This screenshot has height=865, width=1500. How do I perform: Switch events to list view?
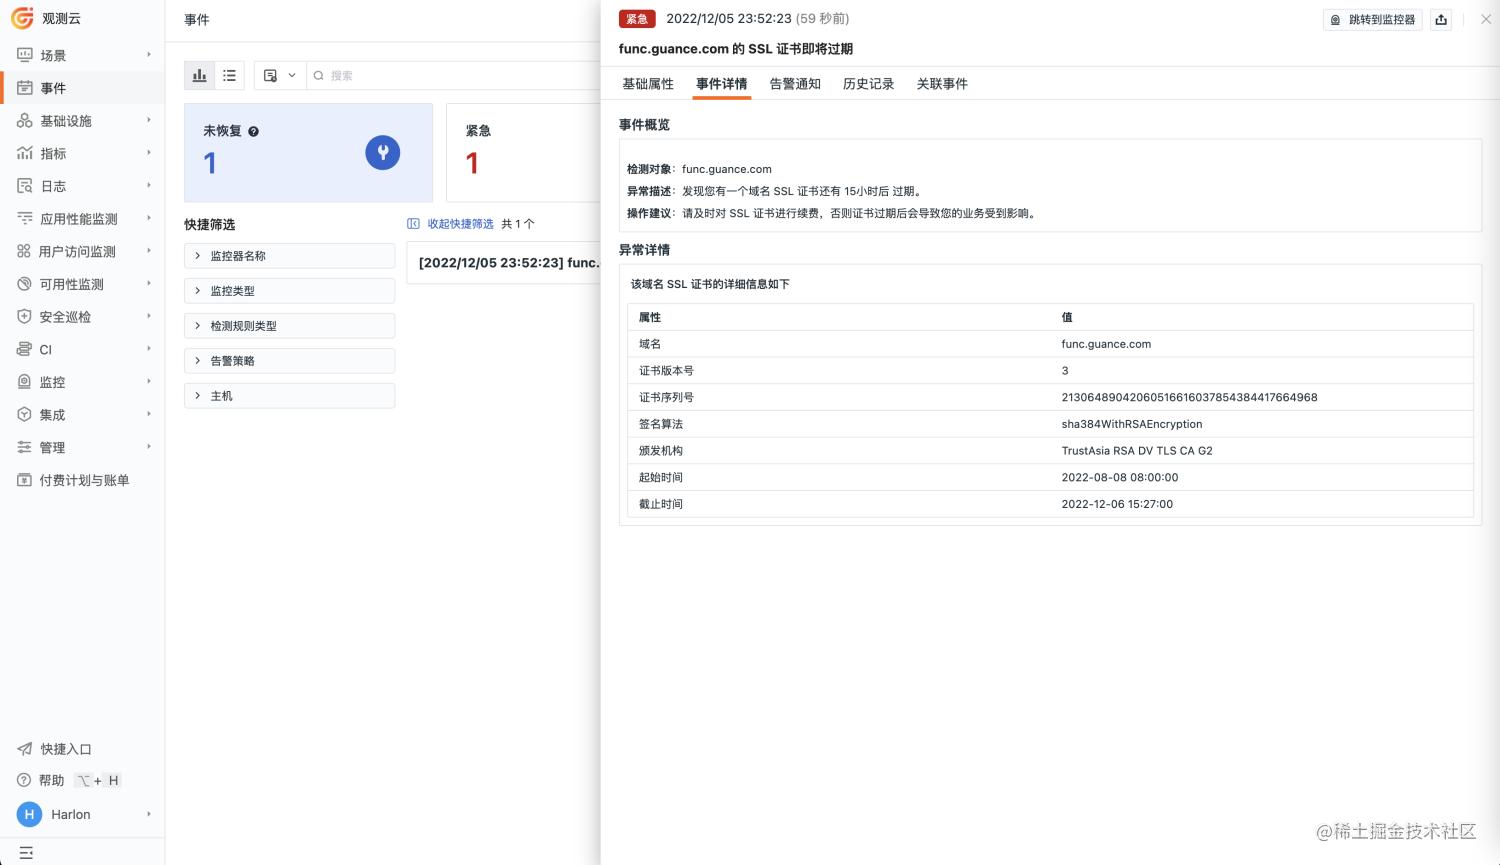[229, 74]
